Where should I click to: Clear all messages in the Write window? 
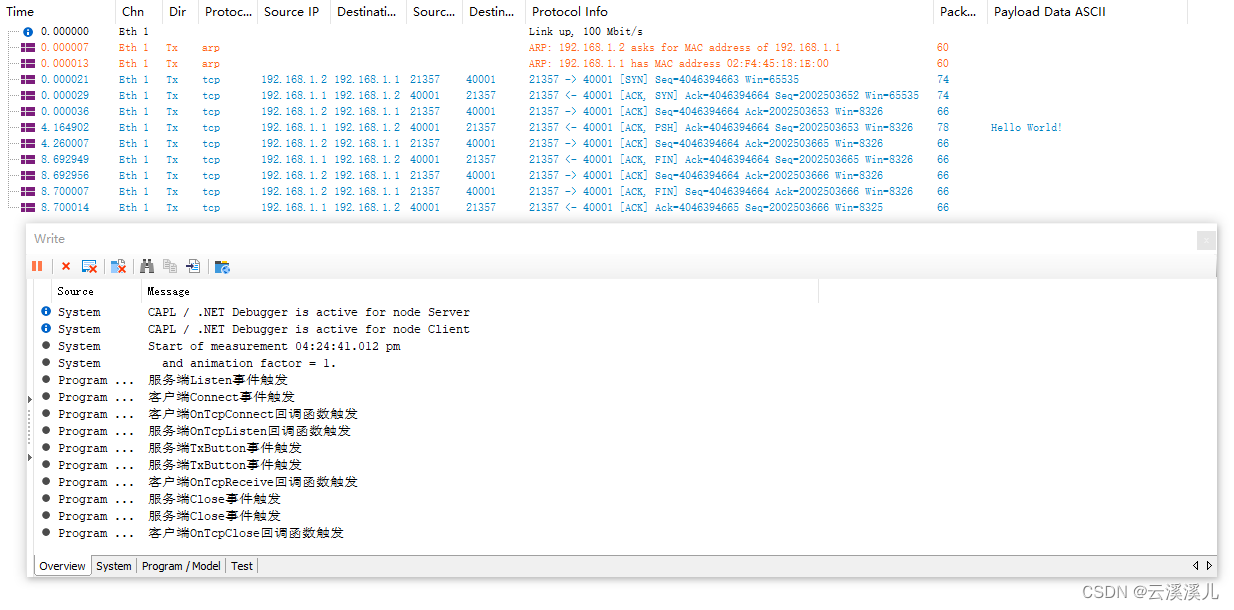(x=65, y=266)
